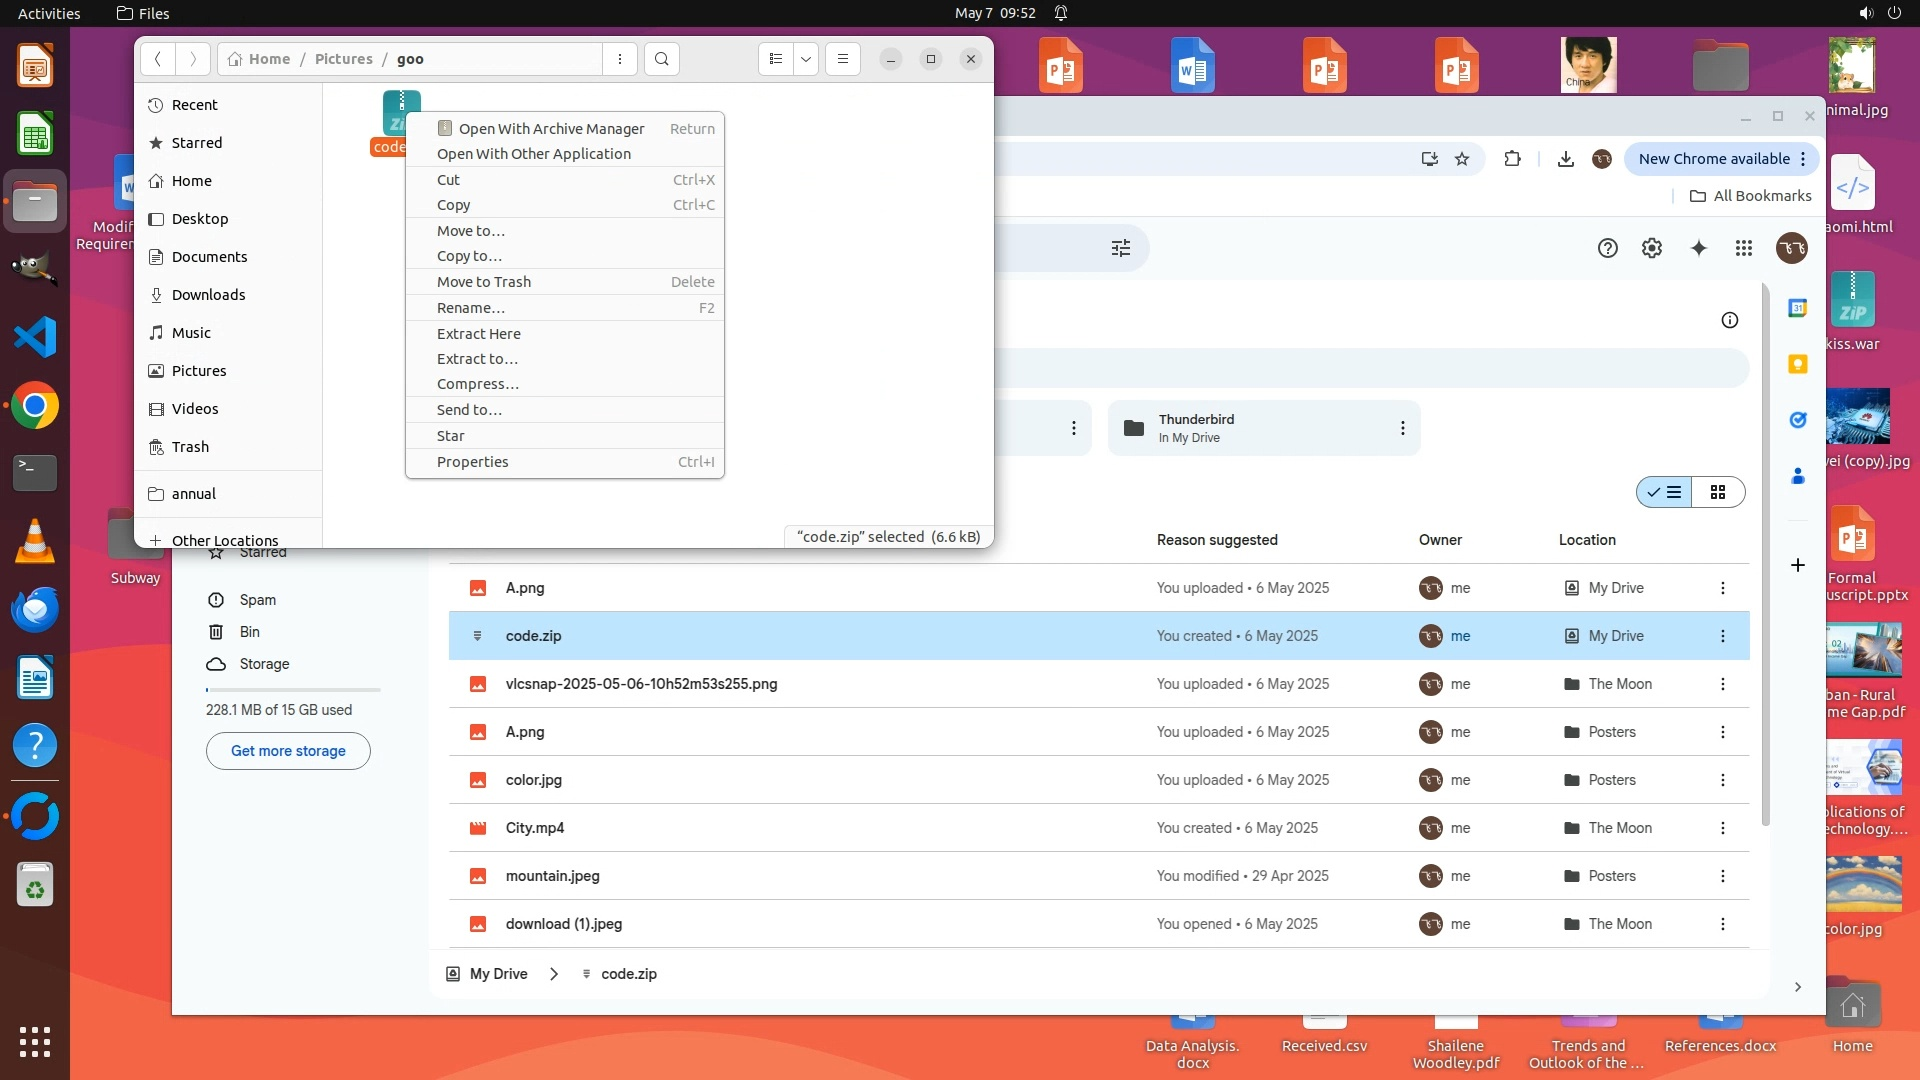Image resolution: width=1920 pixels, height=1080 pixels.
Task: Click the Files search magnifier icon
Action: coord(661,59)
